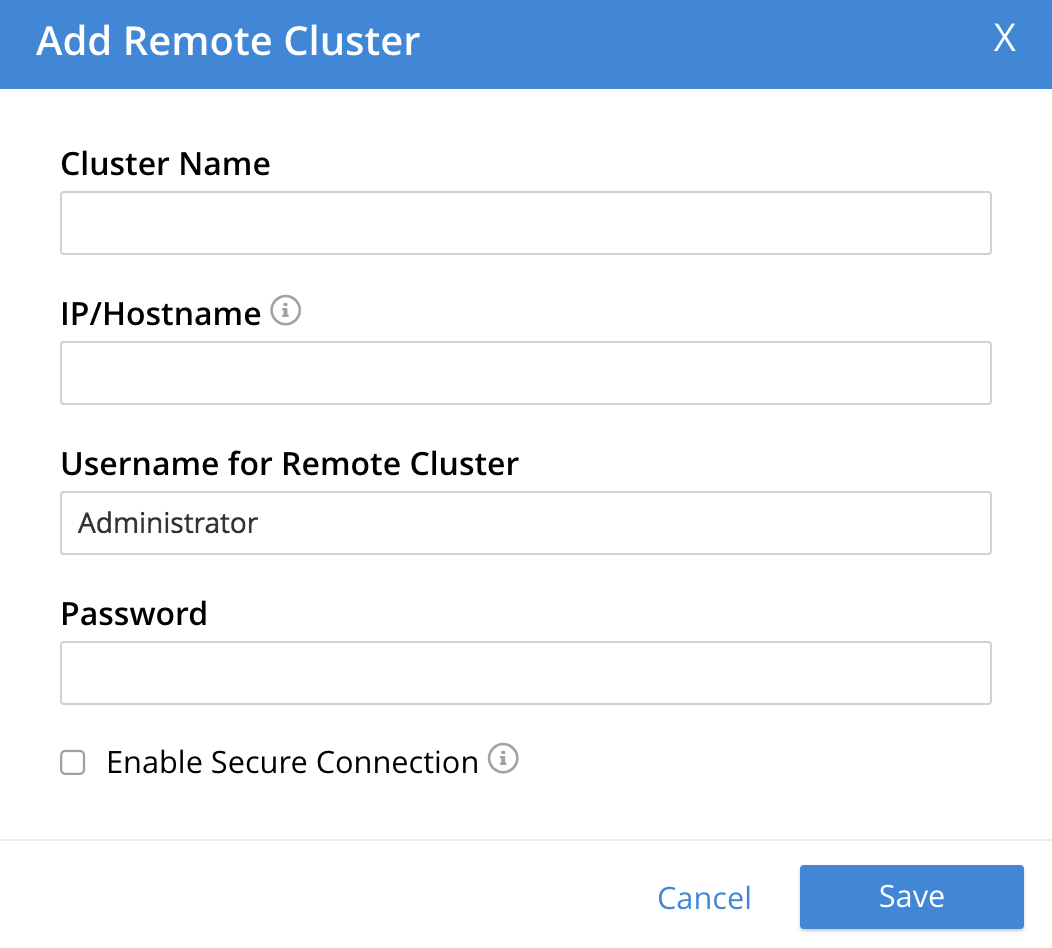Click Cancel to dismiss the dialog
This screenshot has height=948, width=1052.
tap(704, 897)
